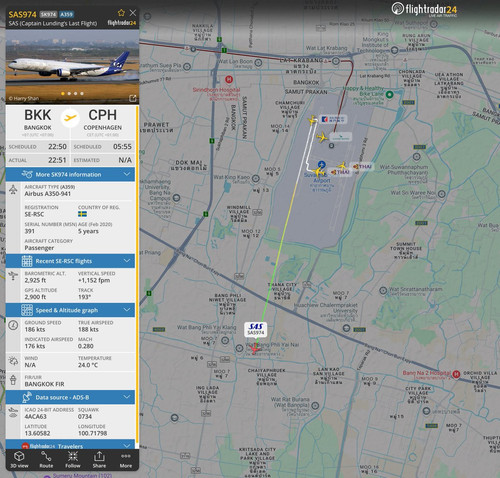
Task: Click the Wat Srirattanatharam marker
Action: [383, 290]
